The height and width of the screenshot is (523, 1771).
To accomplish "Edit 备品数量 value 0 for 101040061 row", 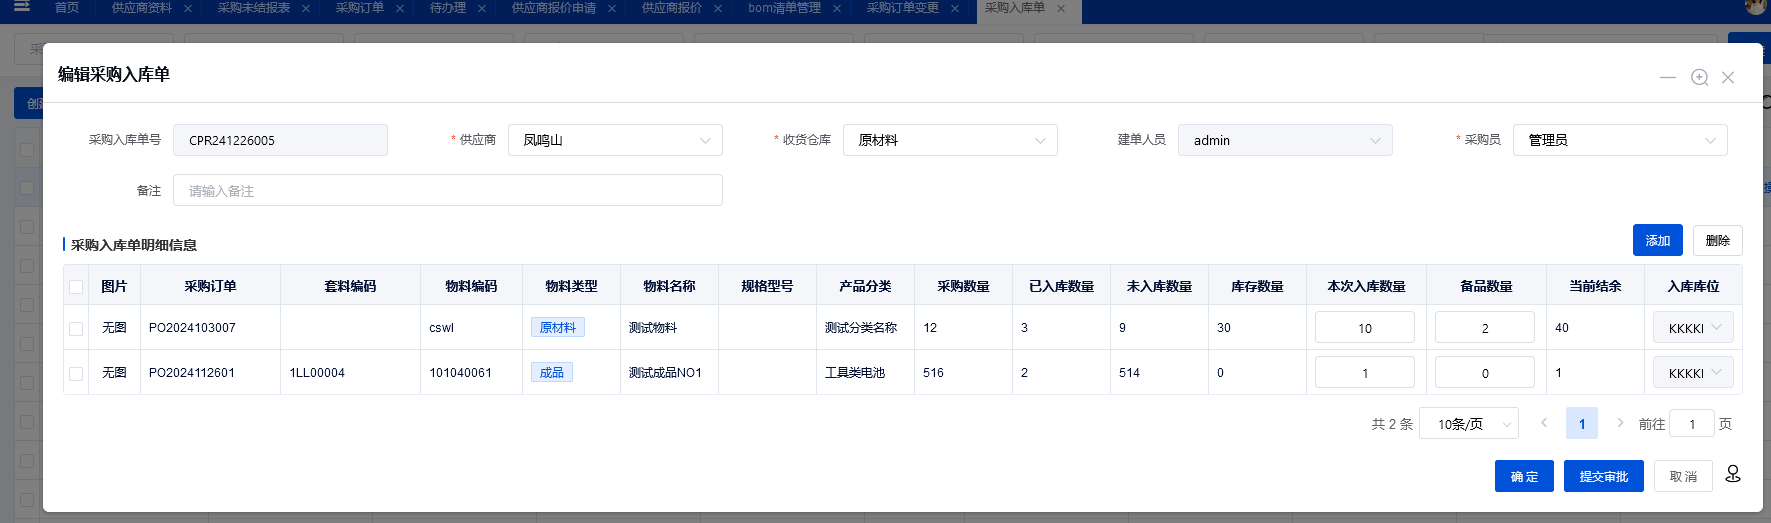I will 1485,372.
